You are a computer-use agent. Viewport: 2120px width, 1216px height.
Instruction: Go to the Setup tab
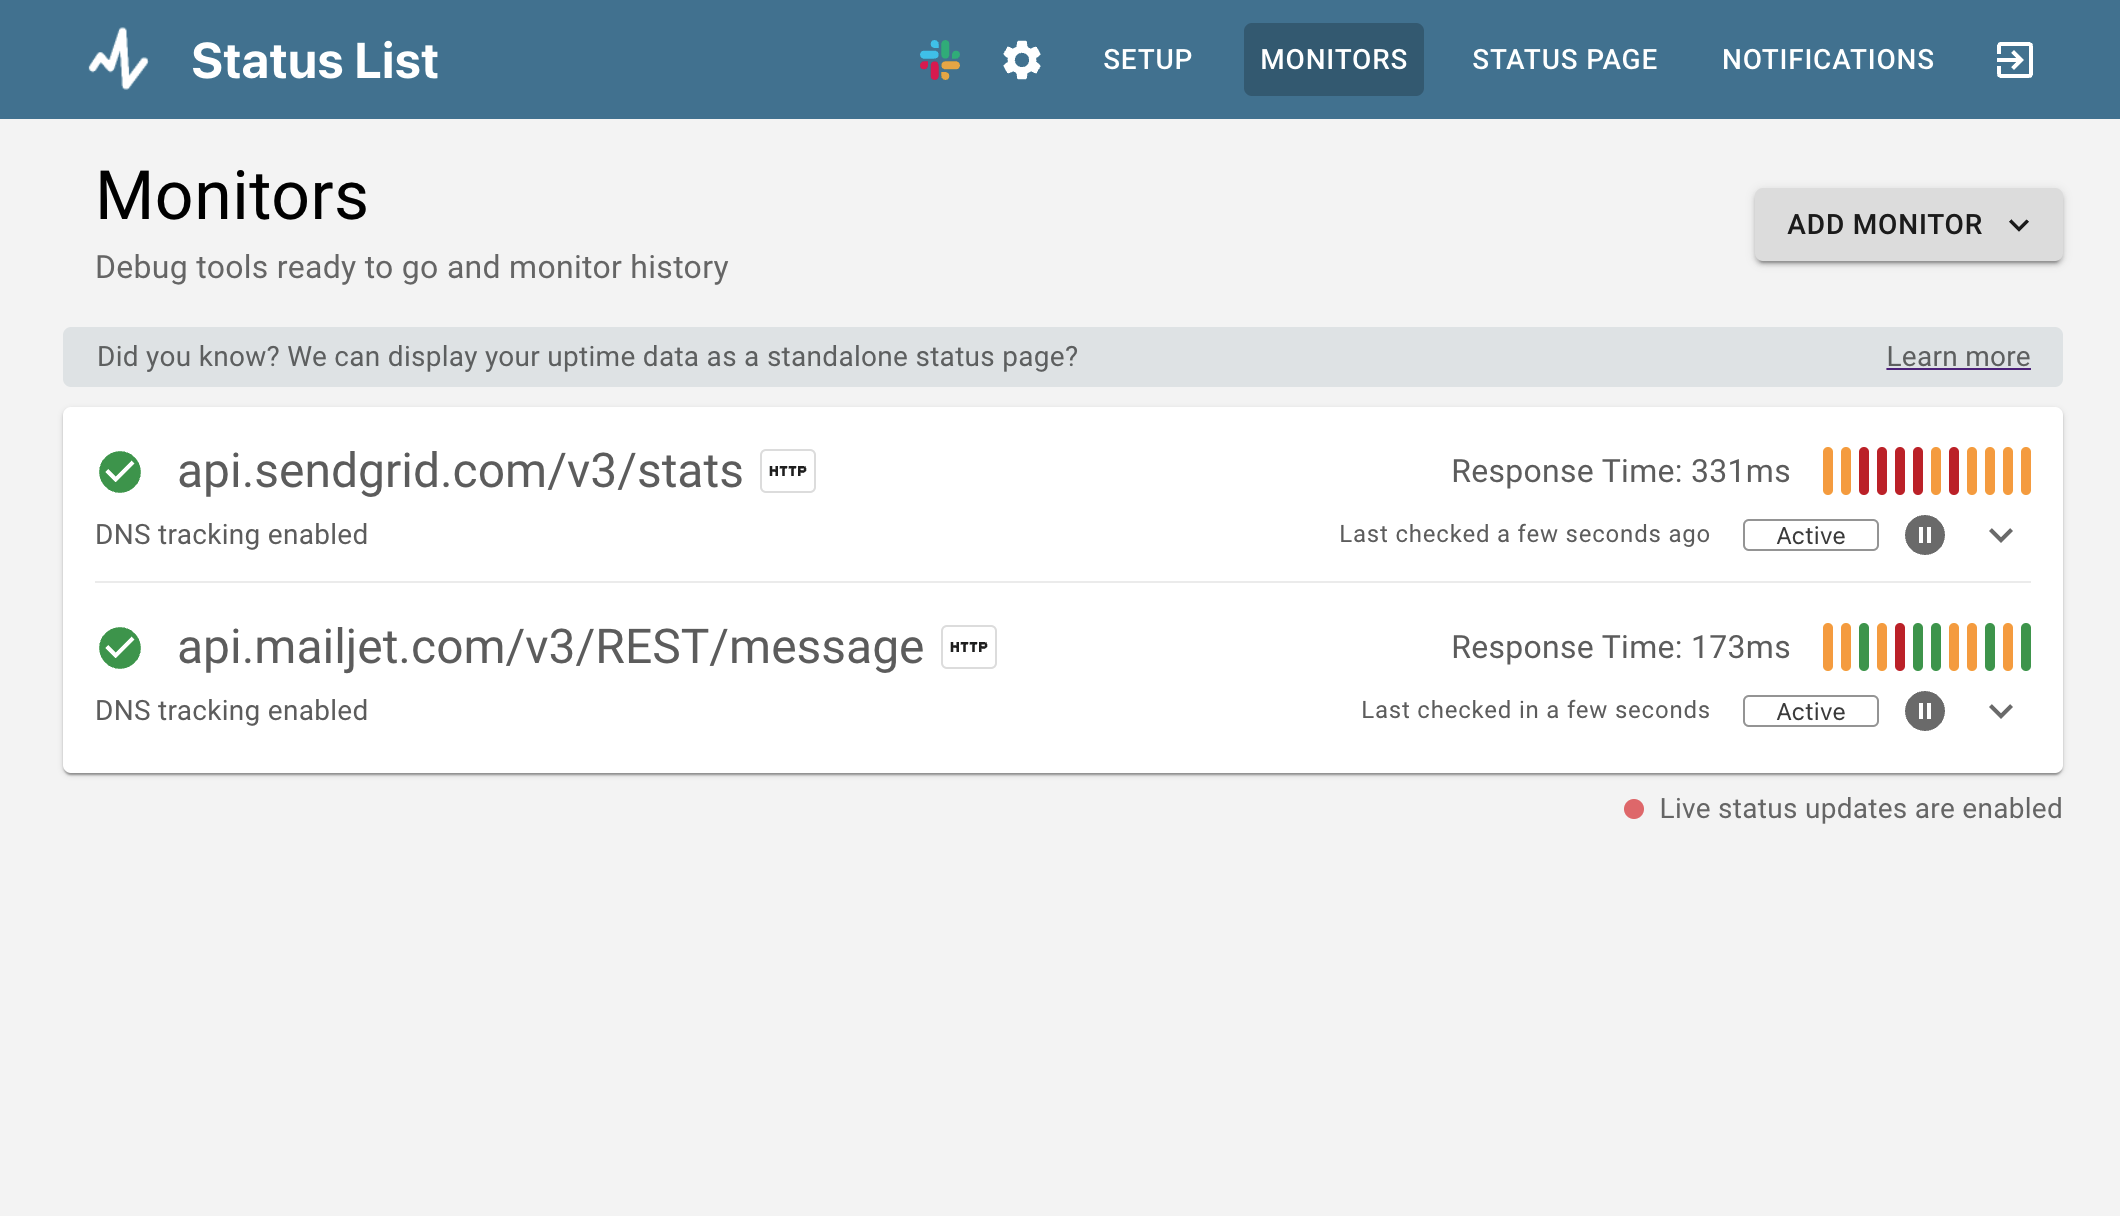coord(1148,60)
